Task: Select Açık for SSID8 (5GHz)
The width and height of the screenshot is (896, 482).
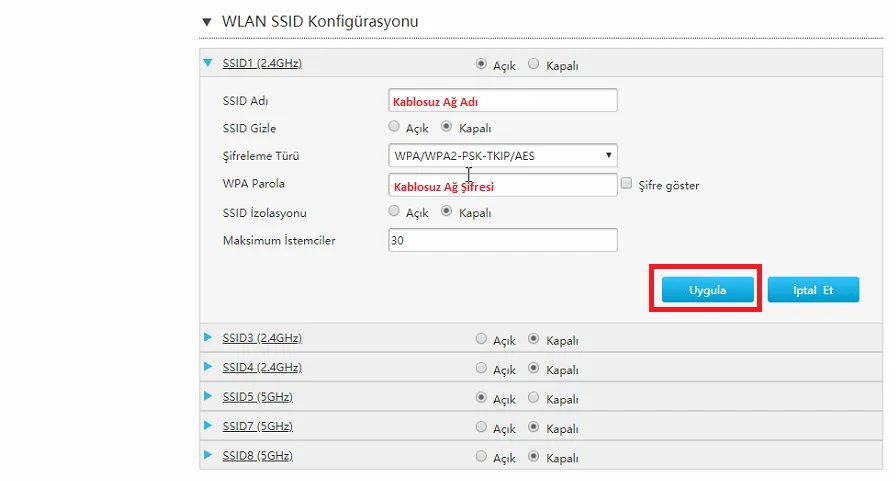Action: 481,456
